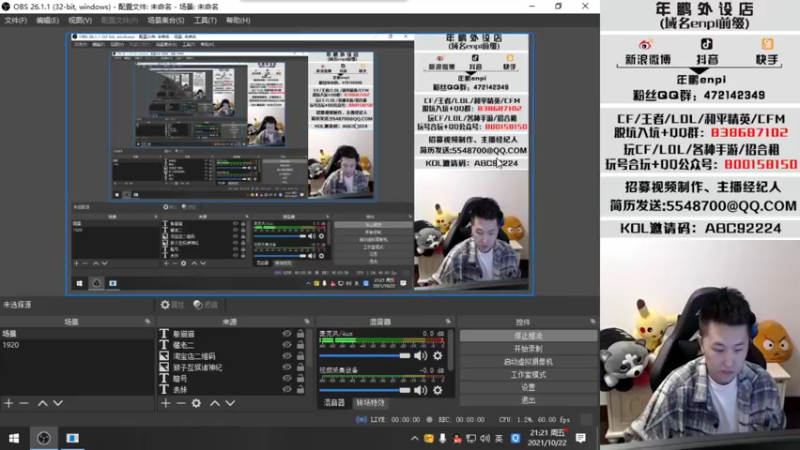Move source down using the 来源 panel down arrow

pyautogui.click(x=231, y=403)
